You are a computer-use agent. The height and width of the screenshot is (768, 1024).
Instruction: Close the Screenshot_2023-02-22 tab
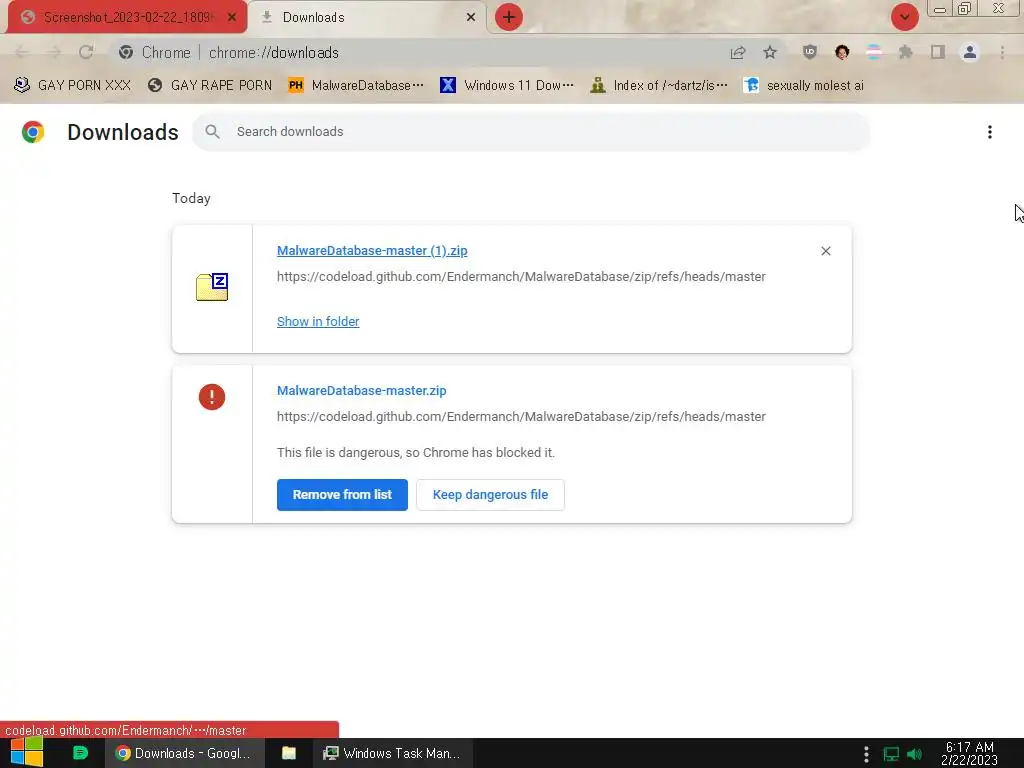pyautogui.click(x=232, y=18)
